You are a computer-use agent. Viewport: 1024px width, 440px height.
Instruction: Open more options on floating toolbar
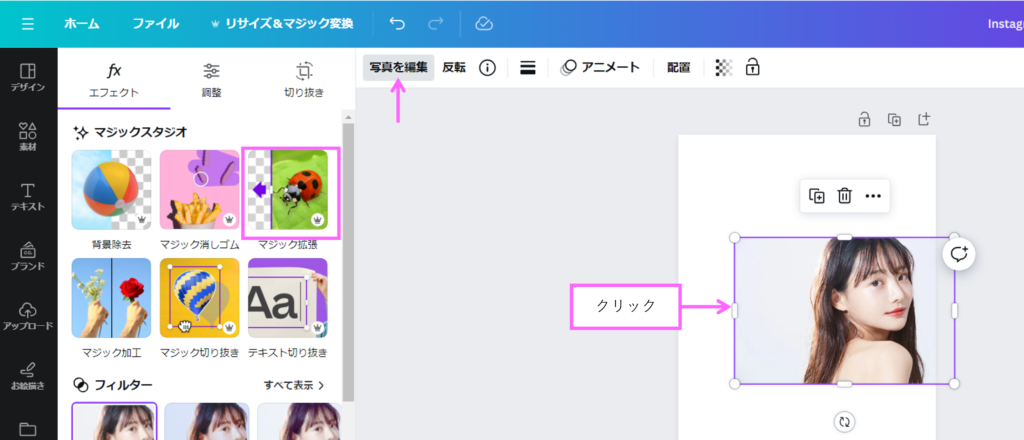[873, 196]
